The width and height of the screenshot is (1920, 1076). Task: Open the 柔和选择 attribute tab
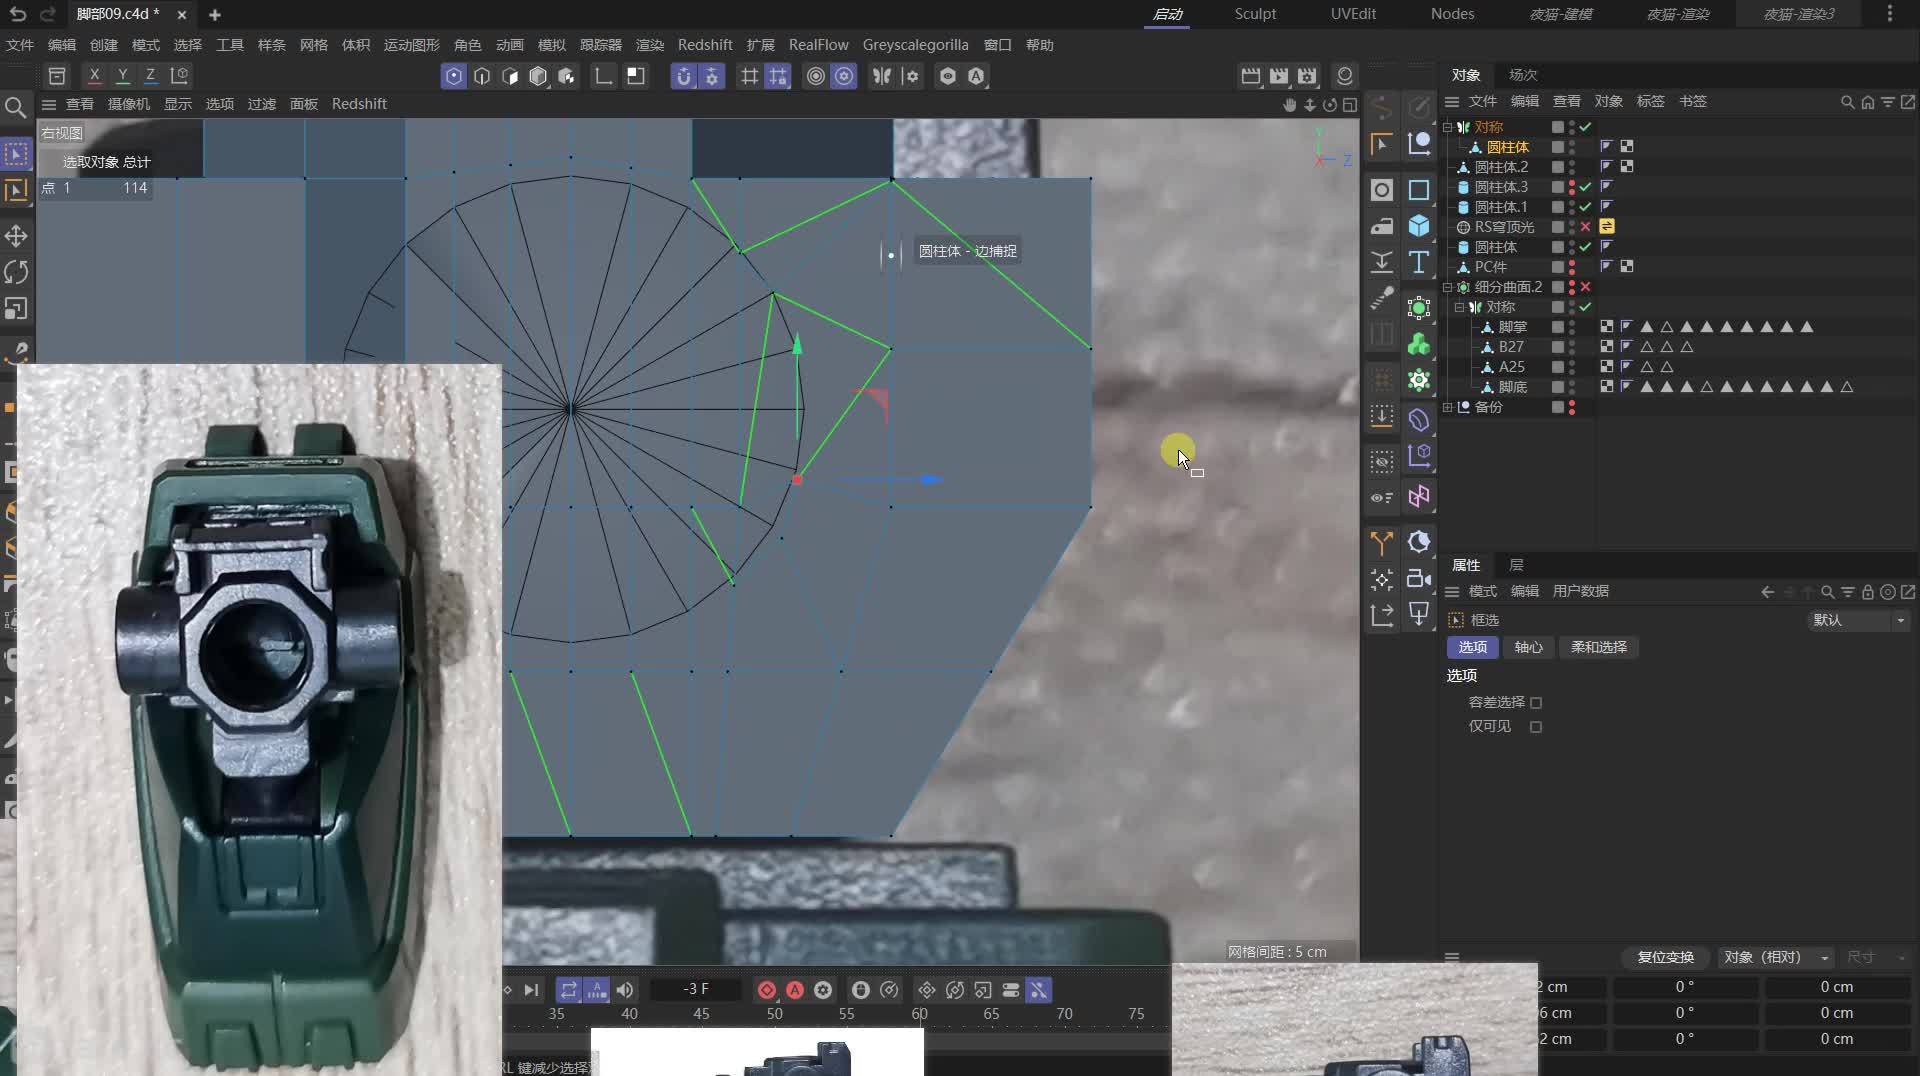click(x=1598, y=647)
